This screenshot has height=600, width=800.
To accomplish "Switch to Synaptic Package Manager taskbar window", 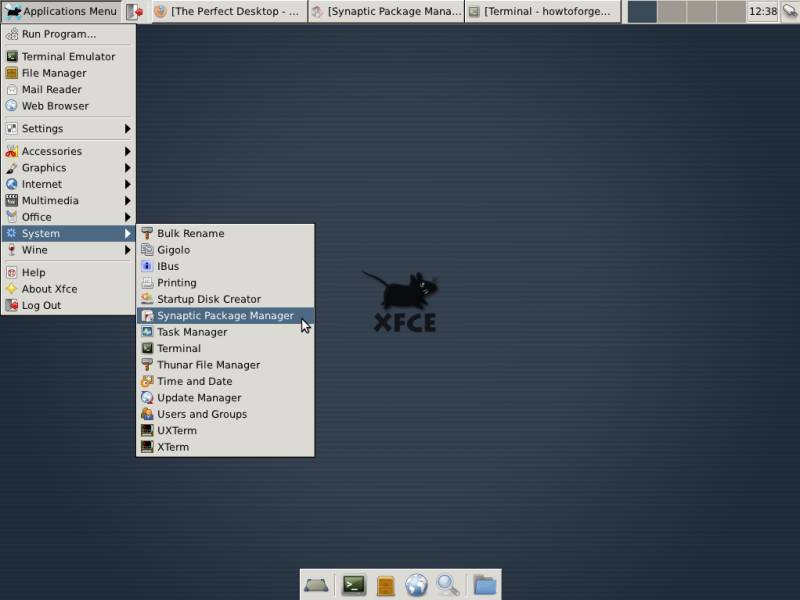I will 387,11.
